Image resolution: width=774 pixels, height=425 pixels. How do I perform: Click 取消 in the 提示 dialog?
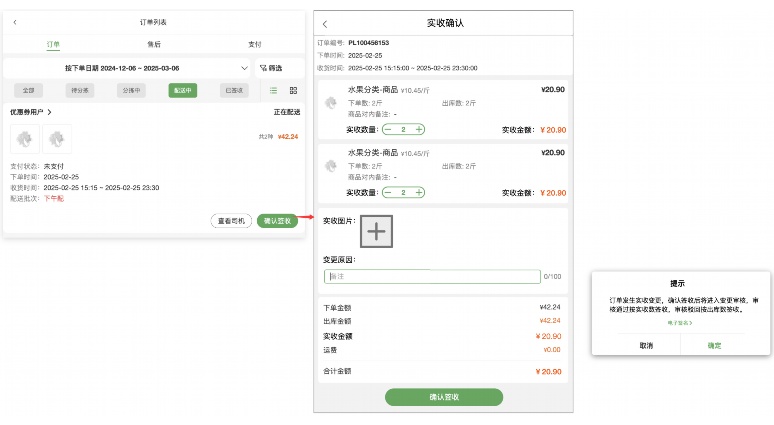(646, 346)
